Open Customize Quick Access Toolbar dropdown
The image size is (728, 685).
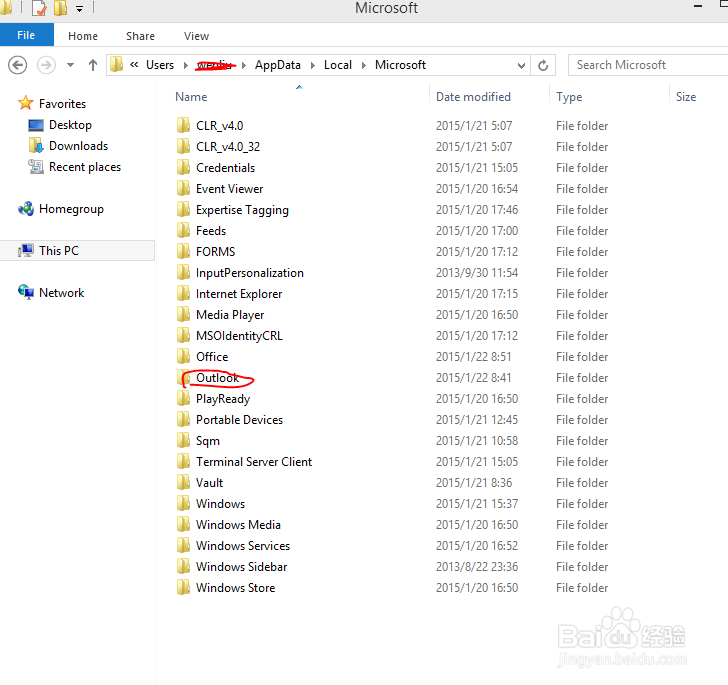point(79,8)
